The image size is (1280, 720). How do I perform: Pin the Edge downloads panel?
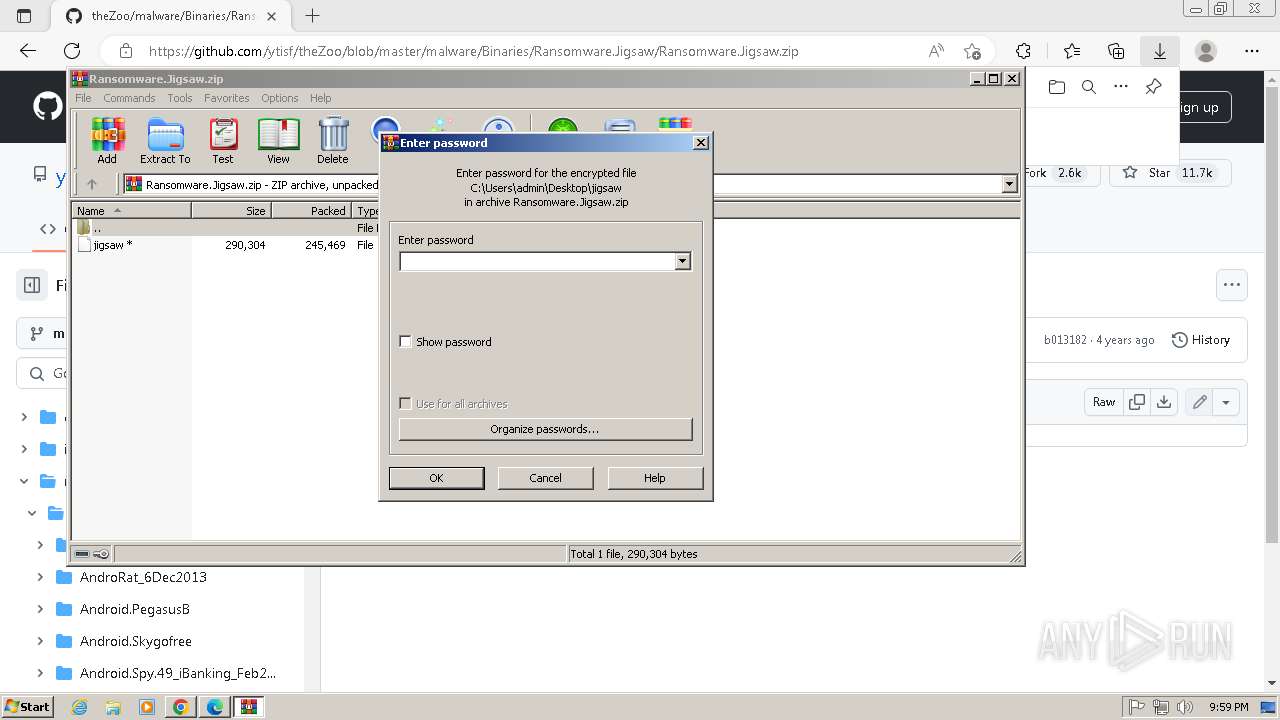click(1153, 87)
